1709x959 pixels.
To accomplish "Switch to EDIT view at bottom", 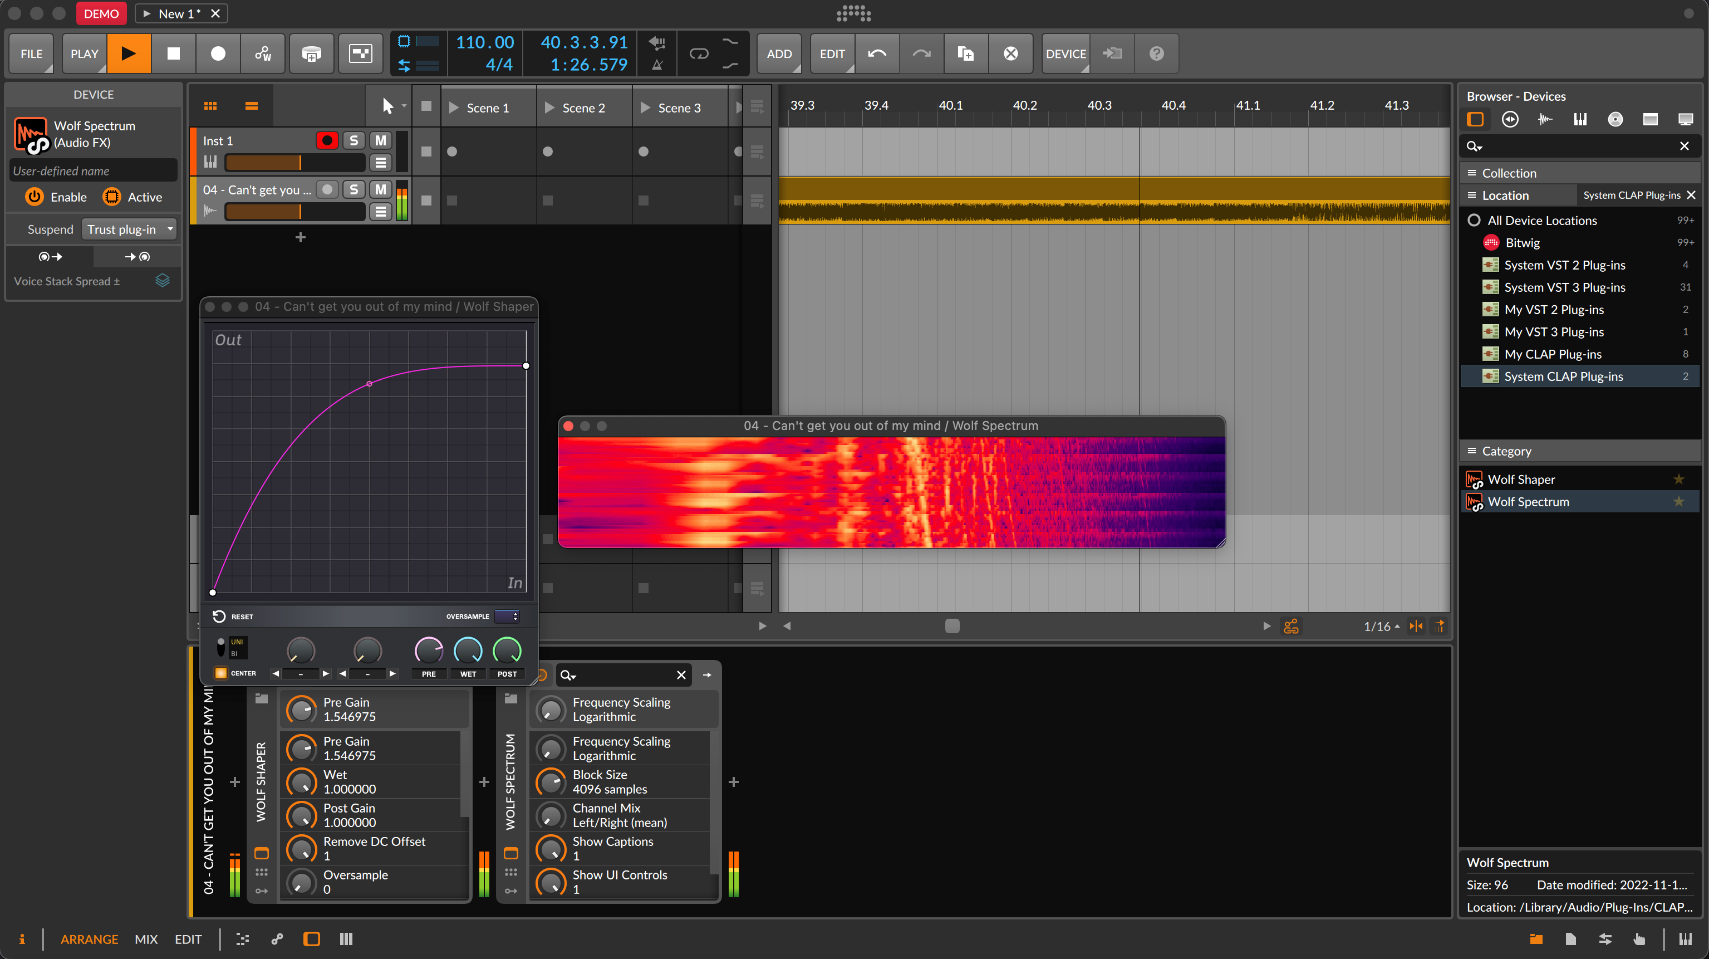I will tap(188, 939).
